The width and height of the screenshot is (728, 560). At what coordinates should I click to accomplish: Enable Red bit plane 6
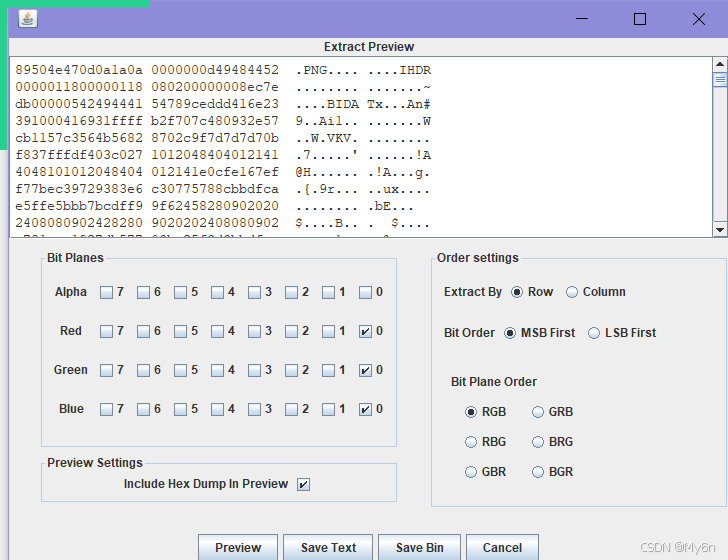coord(143,331)
